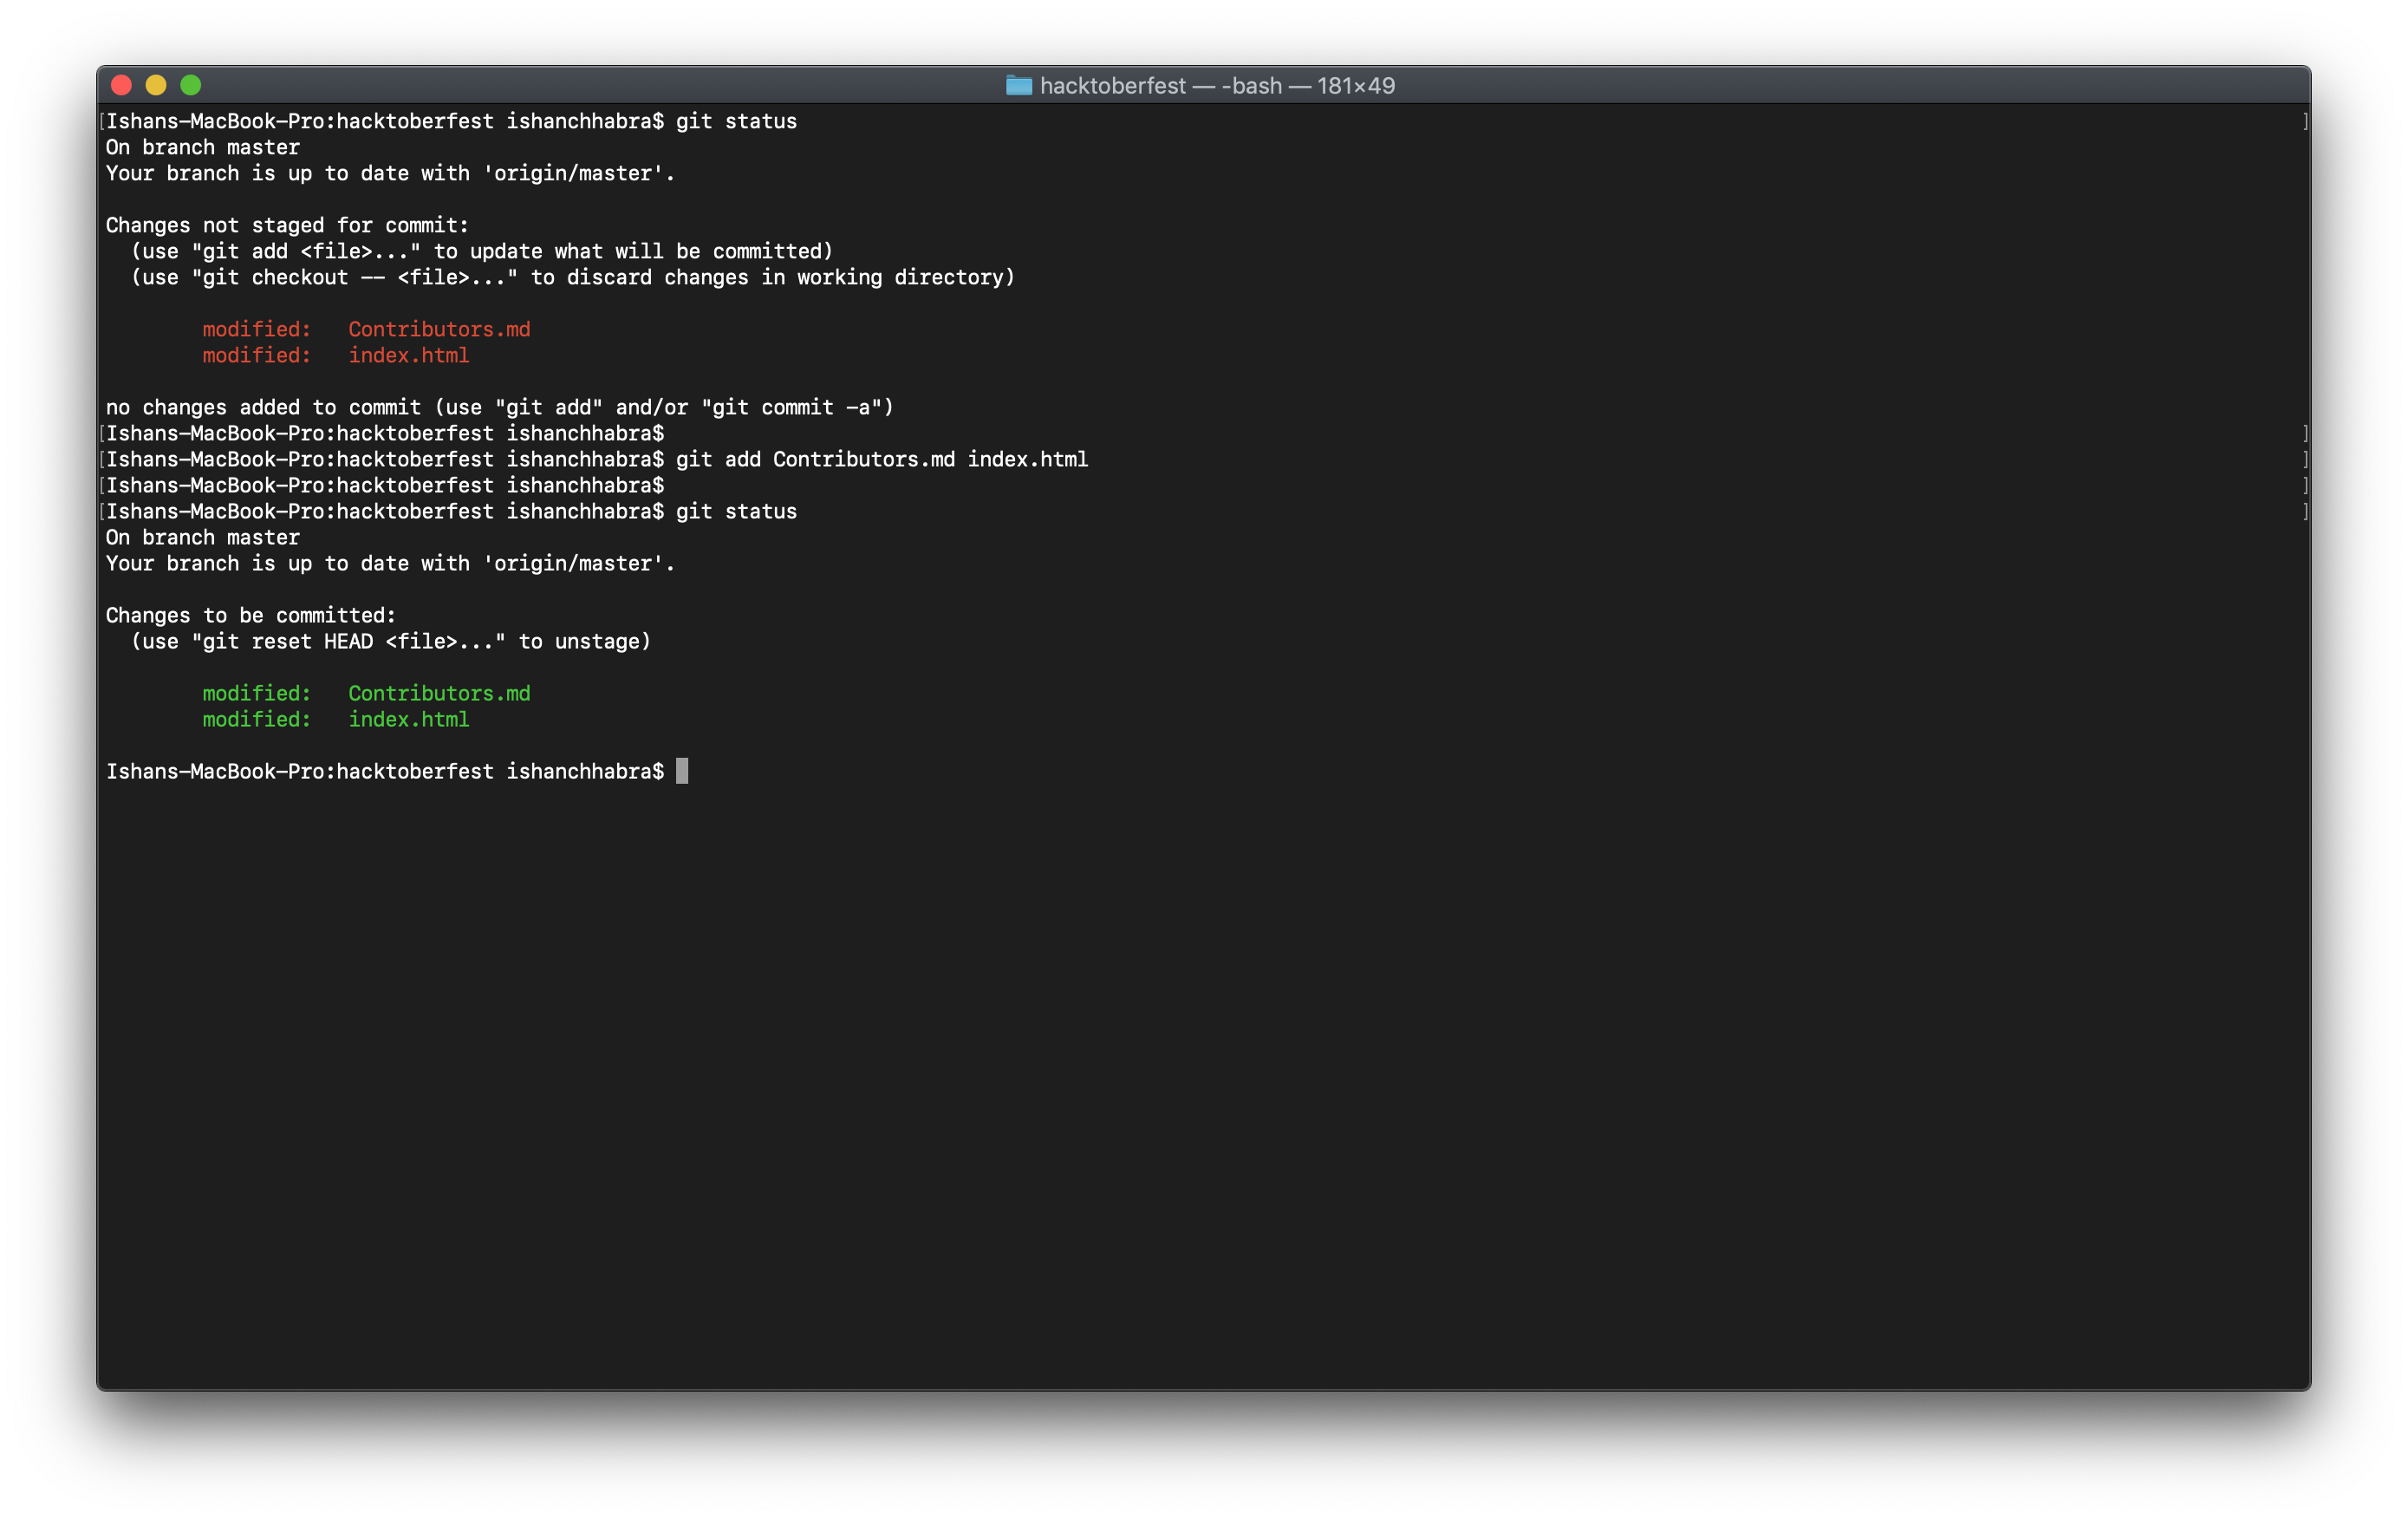
Task: Click the block cursor at the last prompt
Action: click(682, 771)
